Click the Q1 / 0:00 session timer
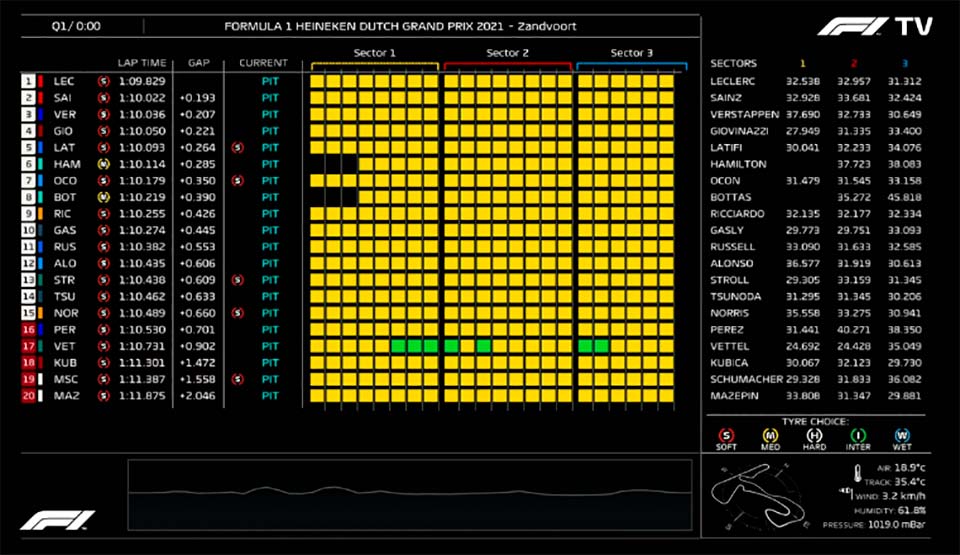 (x=76, y=26)
